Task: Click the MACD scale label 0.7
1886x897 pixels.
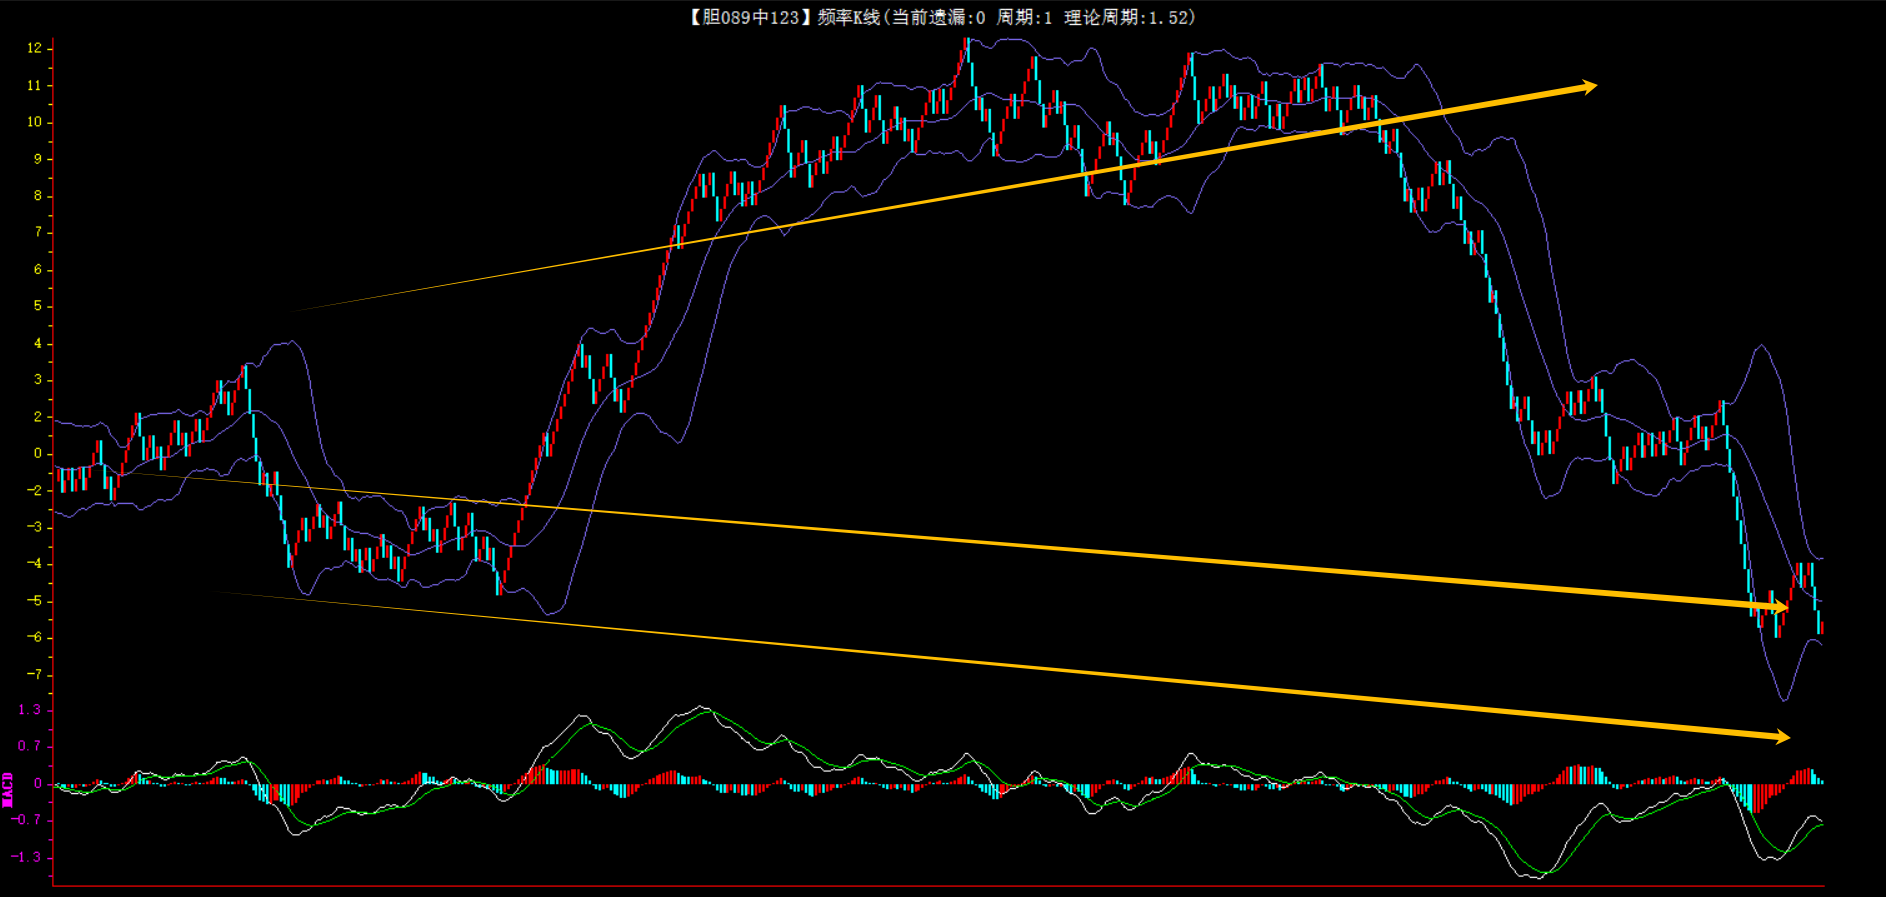Action: pyautogui.click(x=30, y=746)
